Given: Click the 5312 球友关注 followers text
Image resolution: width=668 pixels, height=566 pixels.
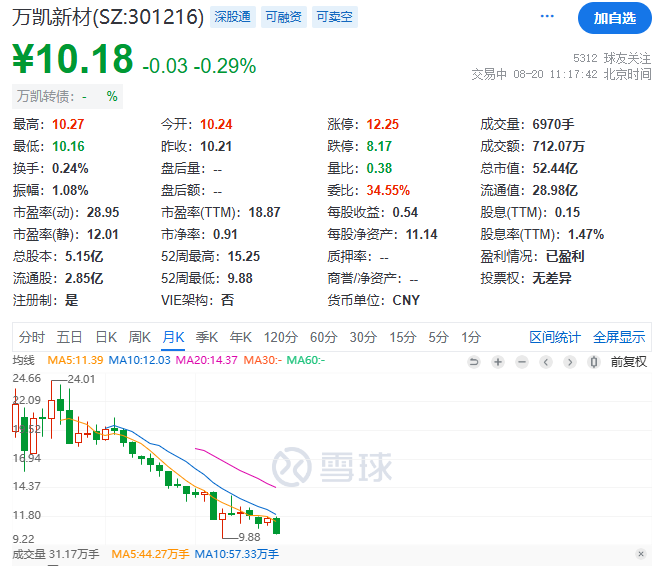Looking at the screenshot, I should pyautogui.click(x=612, y=58).
